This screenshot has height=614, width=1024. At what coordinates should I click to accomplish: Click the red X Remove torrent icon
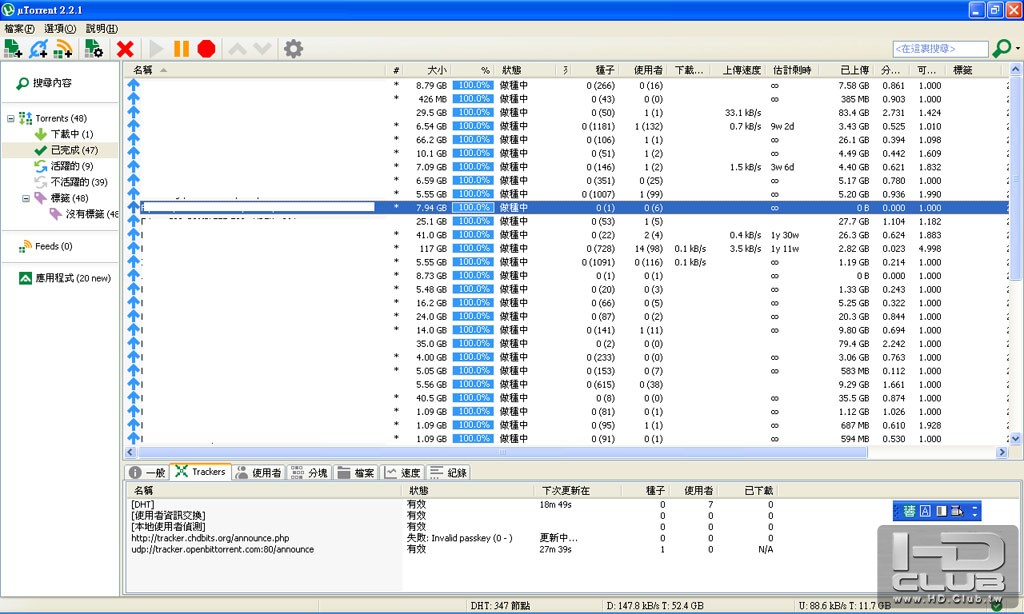coord(125,49)
